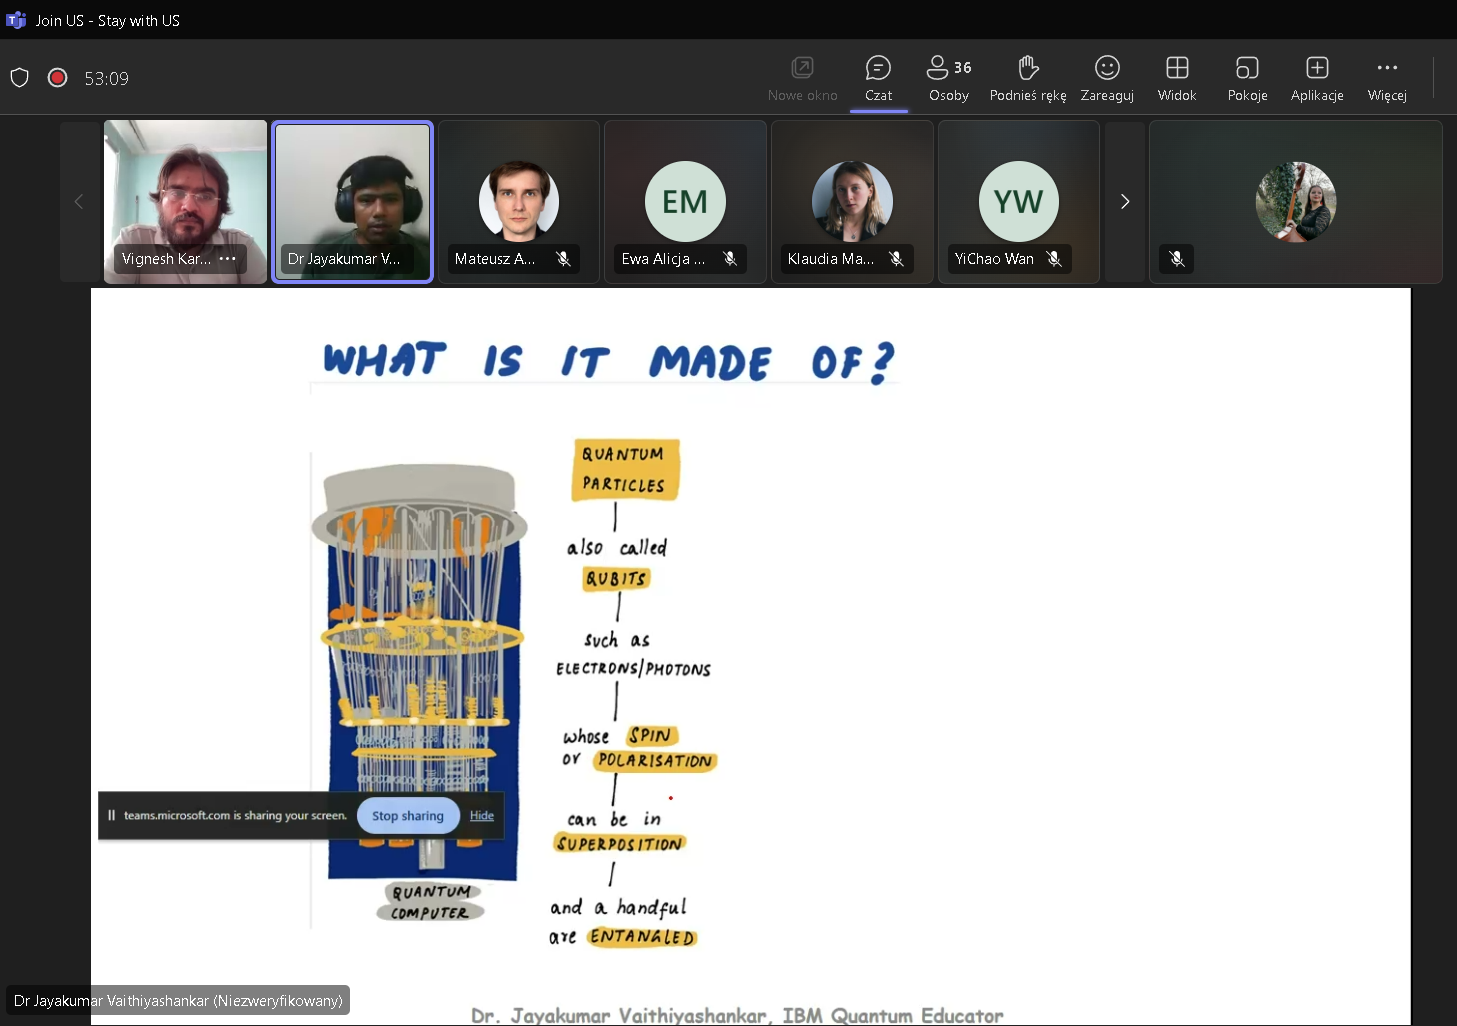Open the Osoby participants list
This screenshot has height=1026, width=1457.
click(x=948, y=79)
